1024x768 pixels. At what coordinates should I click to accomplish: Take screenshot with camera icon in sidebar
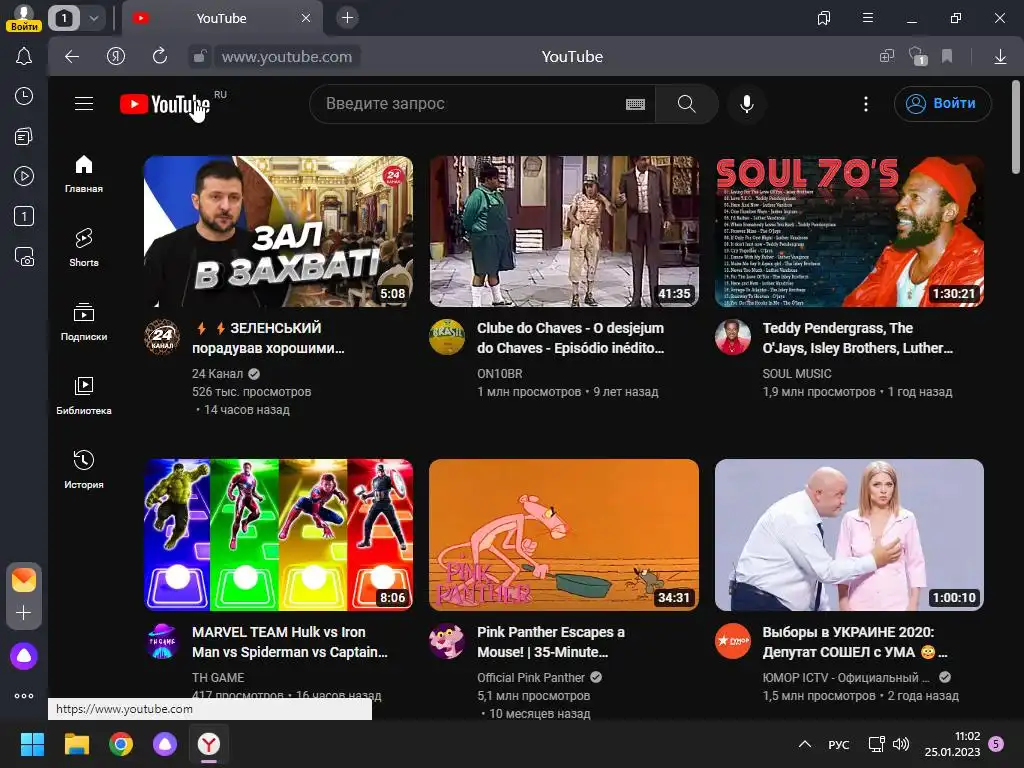(x=24, y=257)
